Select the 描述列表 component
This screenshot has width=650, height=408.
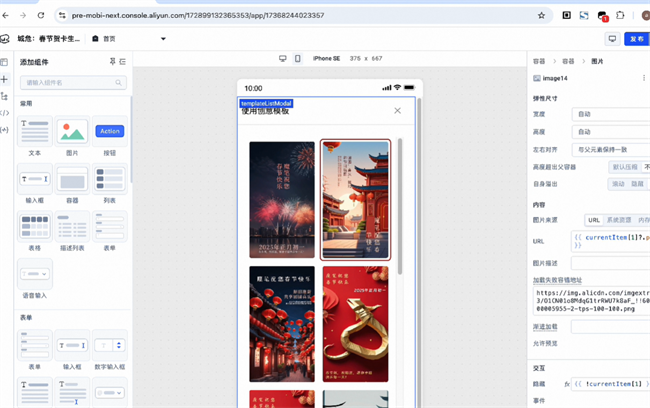(x=72, y=231)
